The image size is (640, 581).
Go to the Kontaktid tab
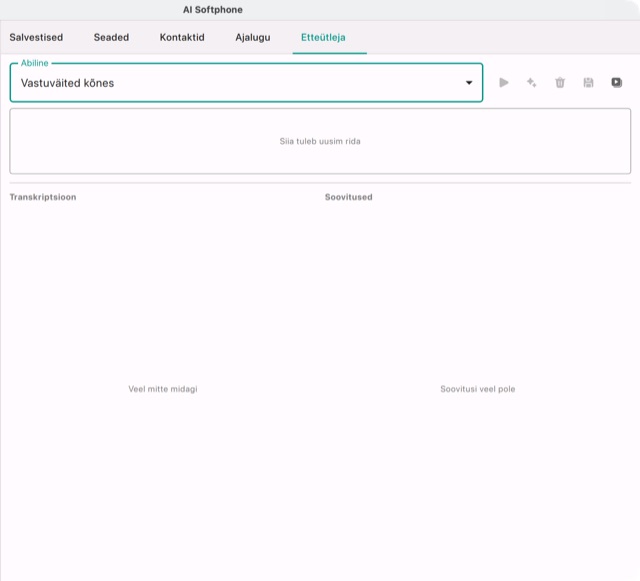point(182,37)
